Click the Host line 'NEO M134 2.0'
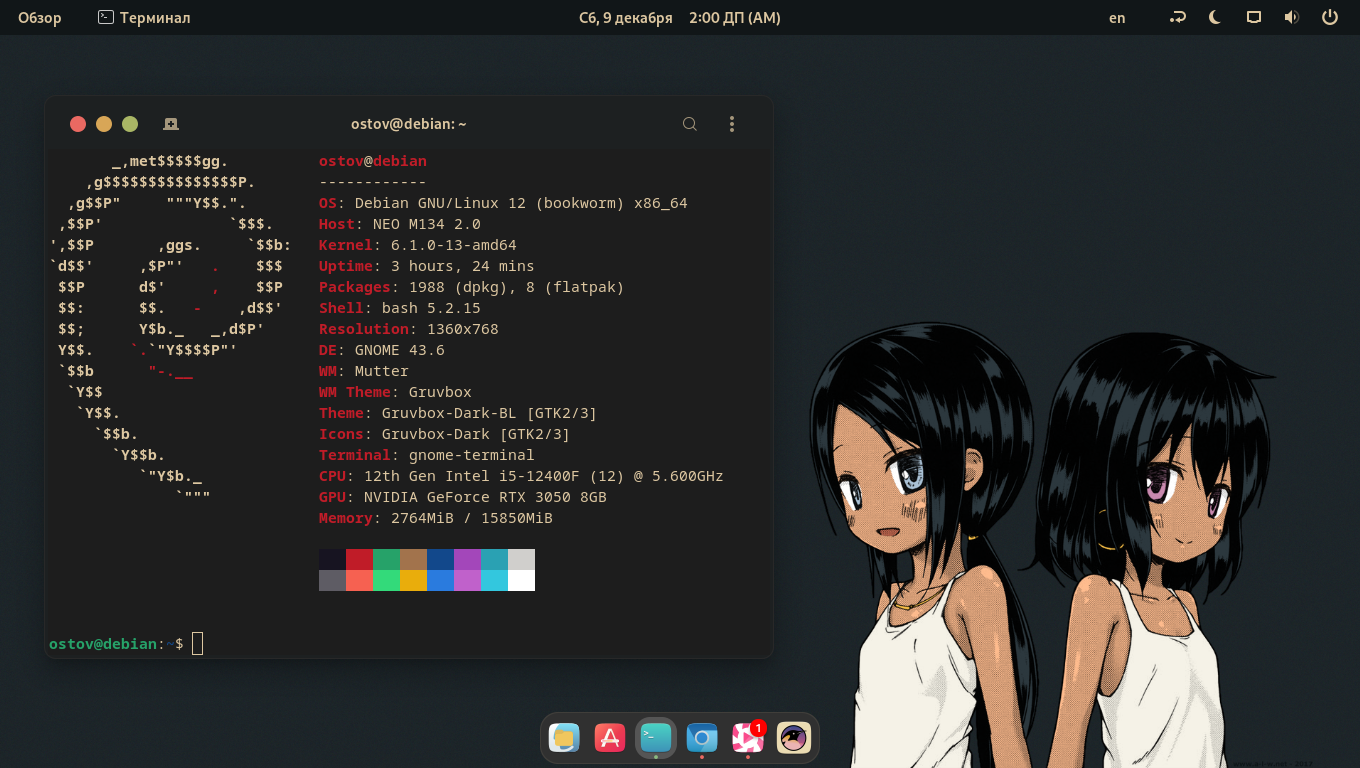The image size is (1360, 768). coord(400,224)
